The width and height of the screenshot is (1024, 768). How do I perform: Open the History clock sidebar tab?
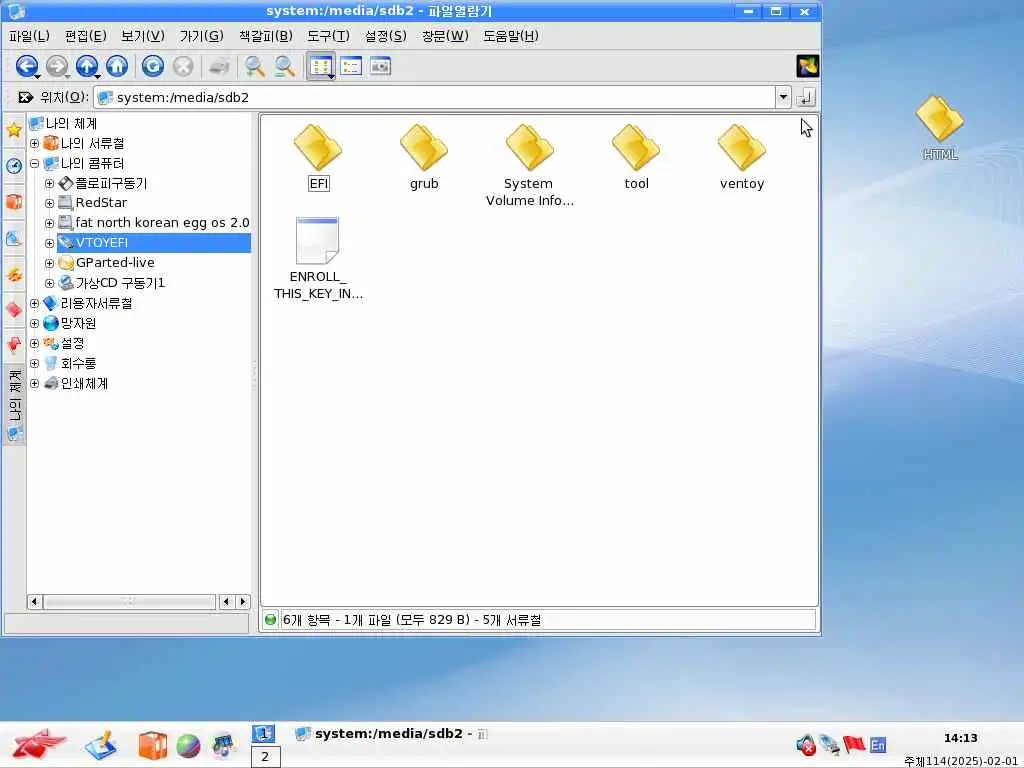pyautogui.click(x=14, y=166)
